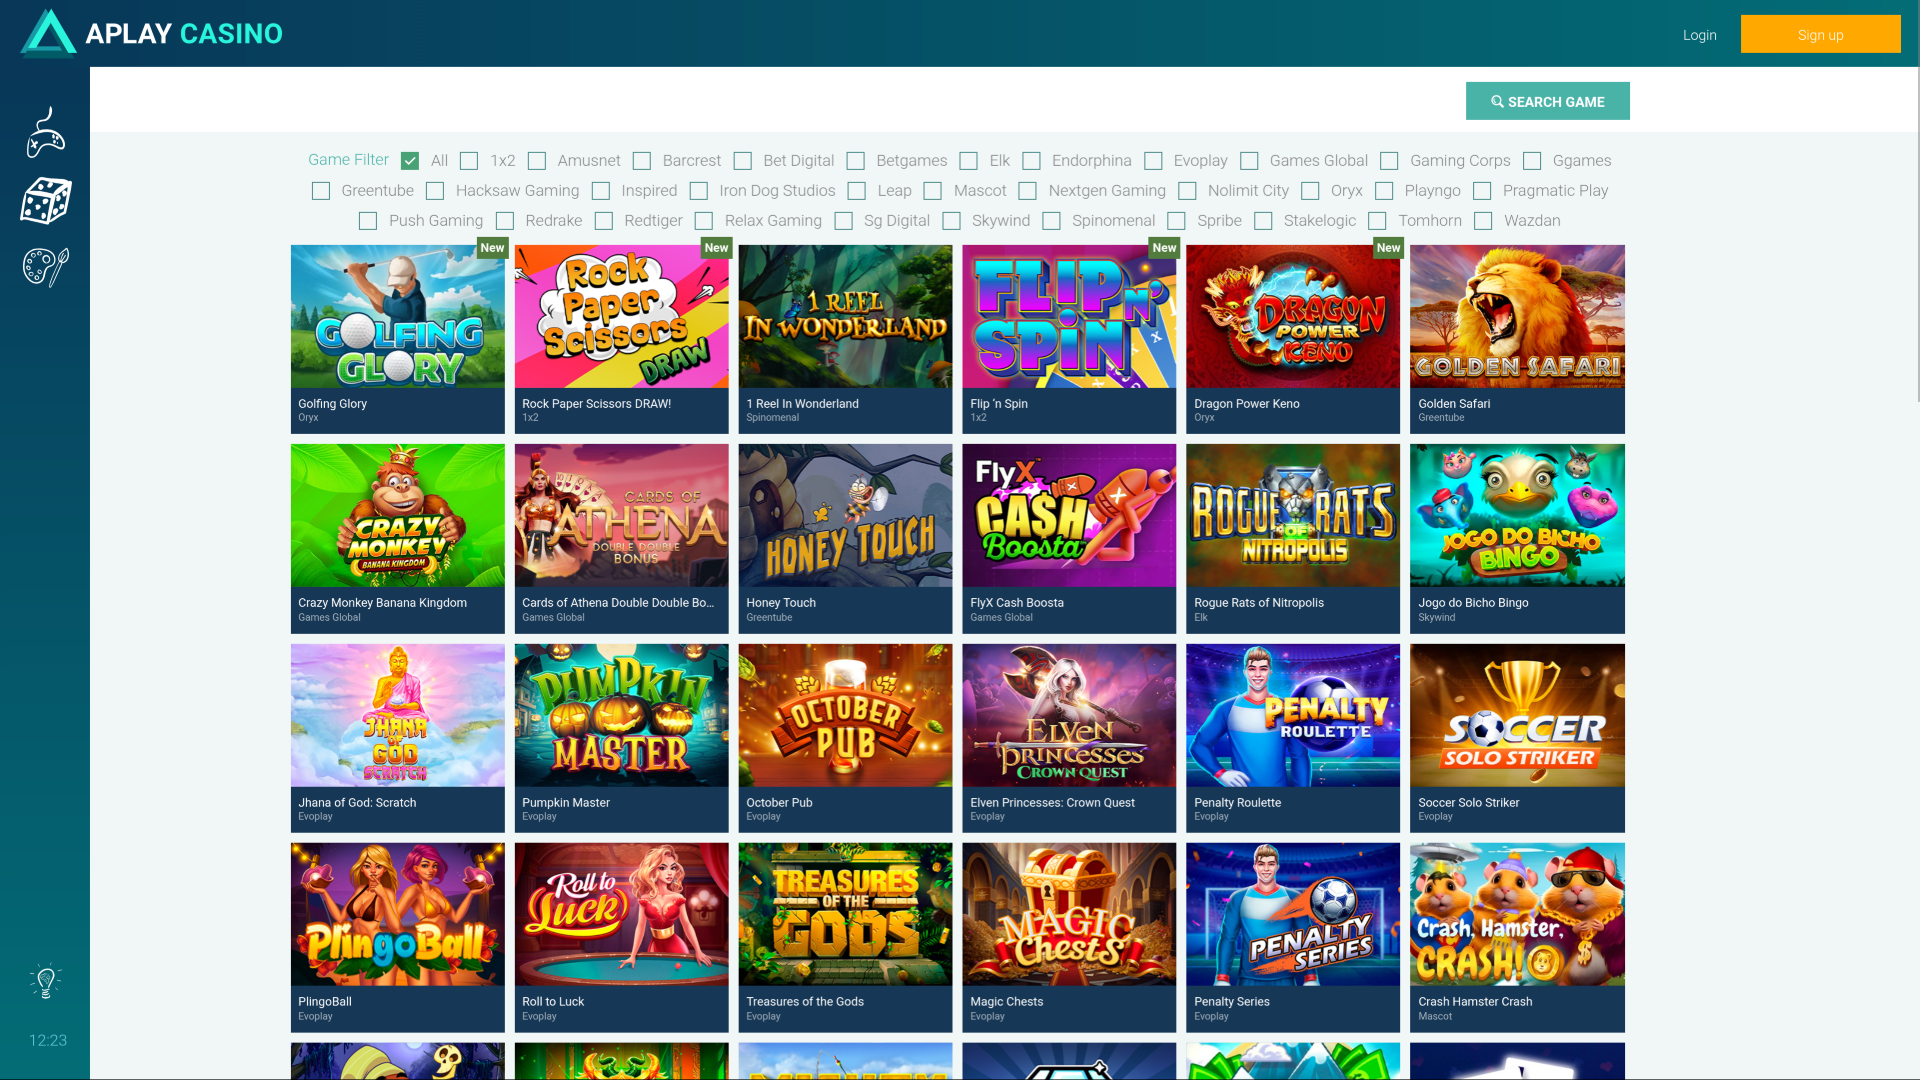Toggle the Pragmatic Play checkbox

point(1482,191)
